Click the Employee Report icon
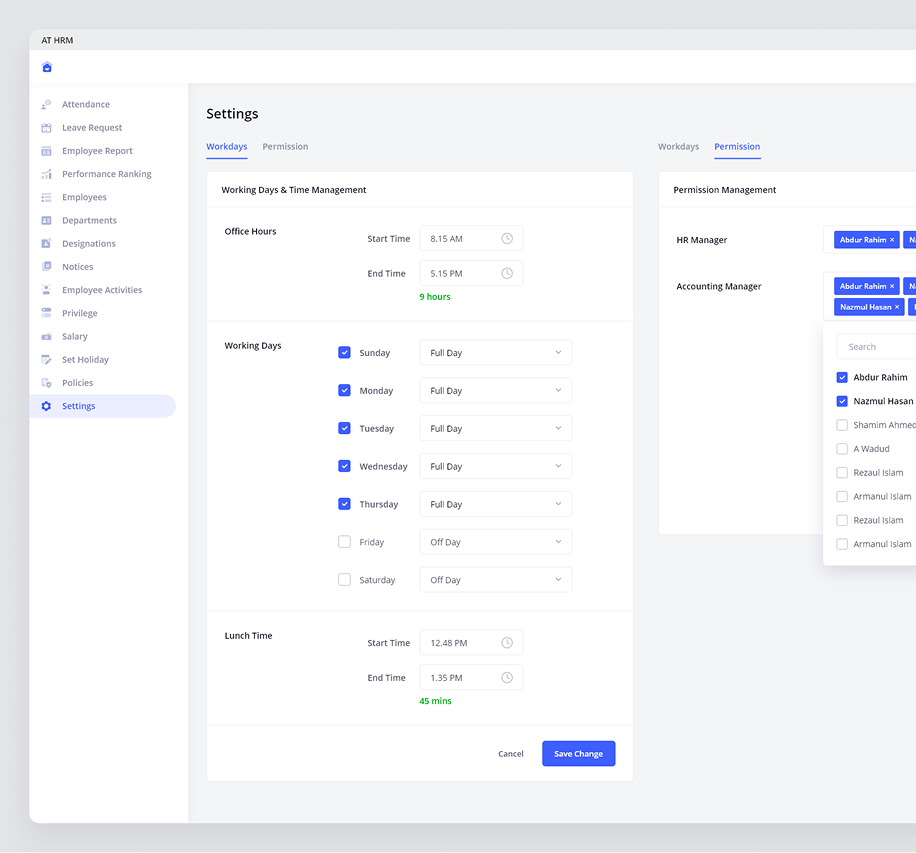The width and height of the screenshot is (916, 853). (46, 151)
